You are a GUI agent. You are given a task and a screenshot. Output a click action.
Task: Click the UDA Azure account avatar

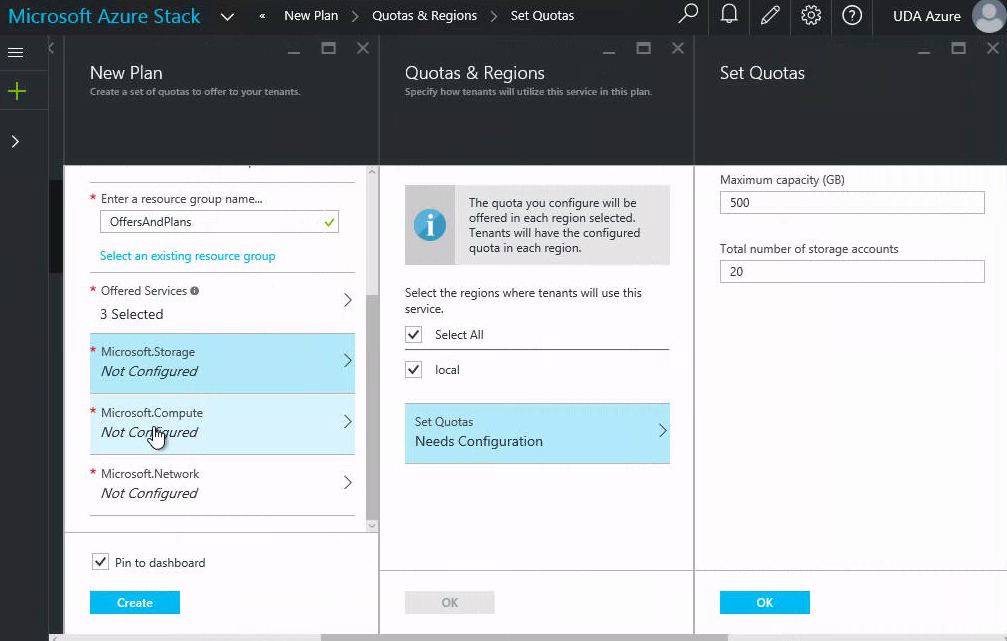(x=987, y=16)
